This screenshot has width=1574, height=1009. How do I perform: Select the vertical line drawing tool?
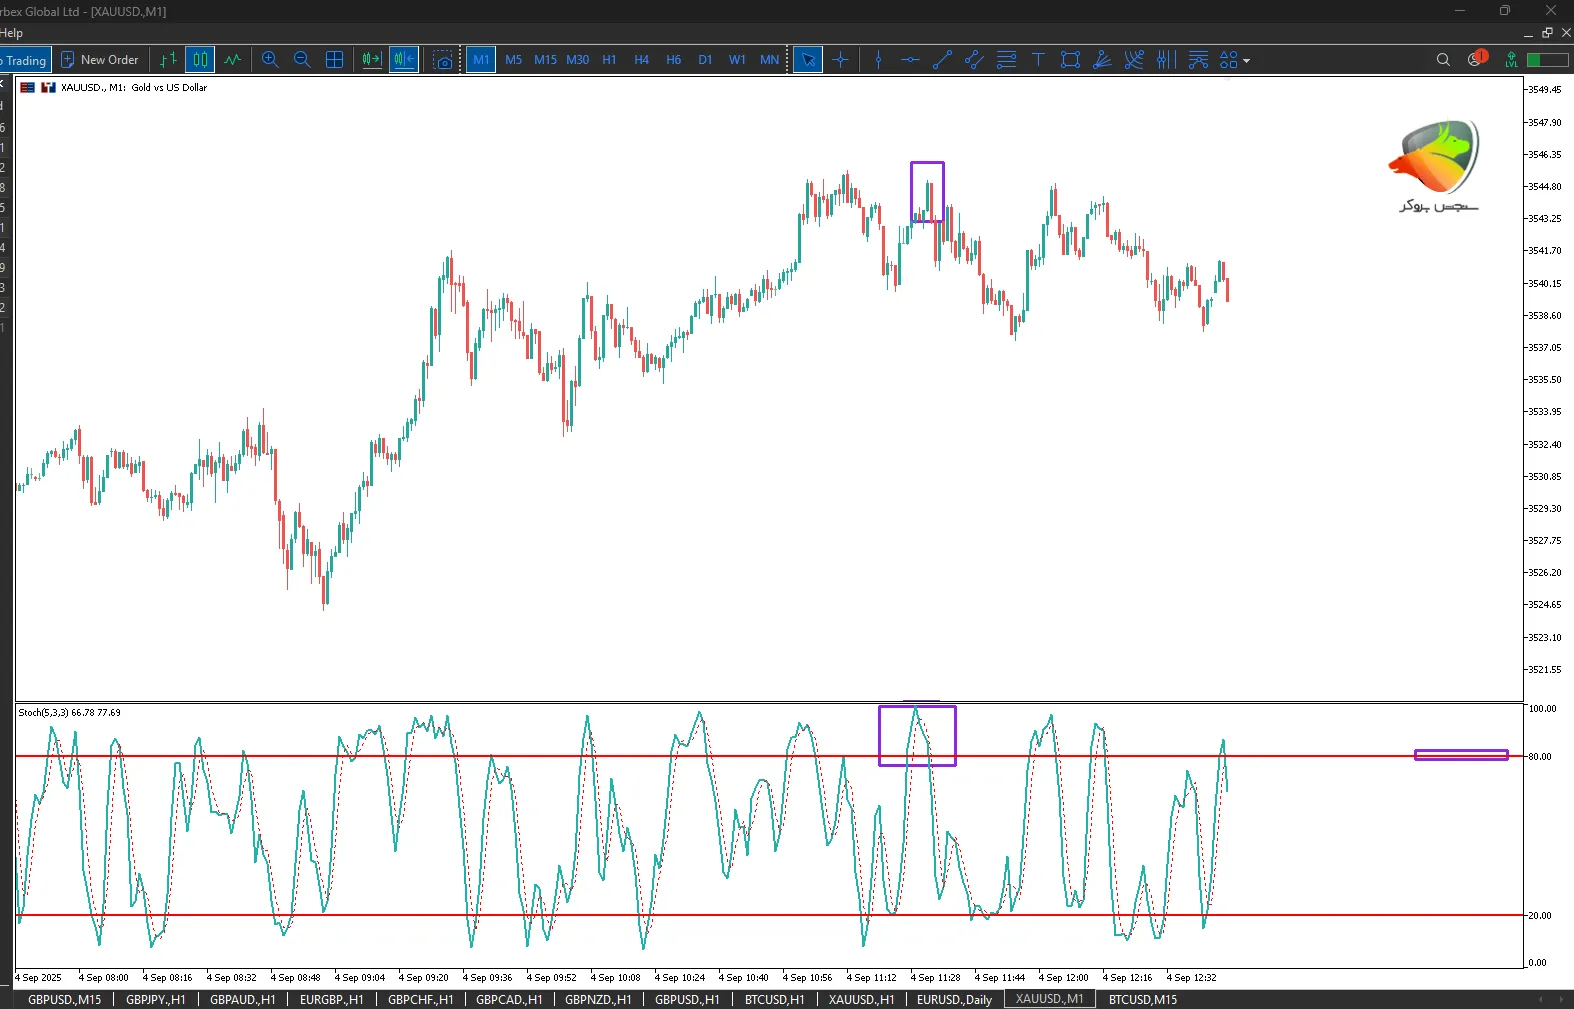(878, 60)
